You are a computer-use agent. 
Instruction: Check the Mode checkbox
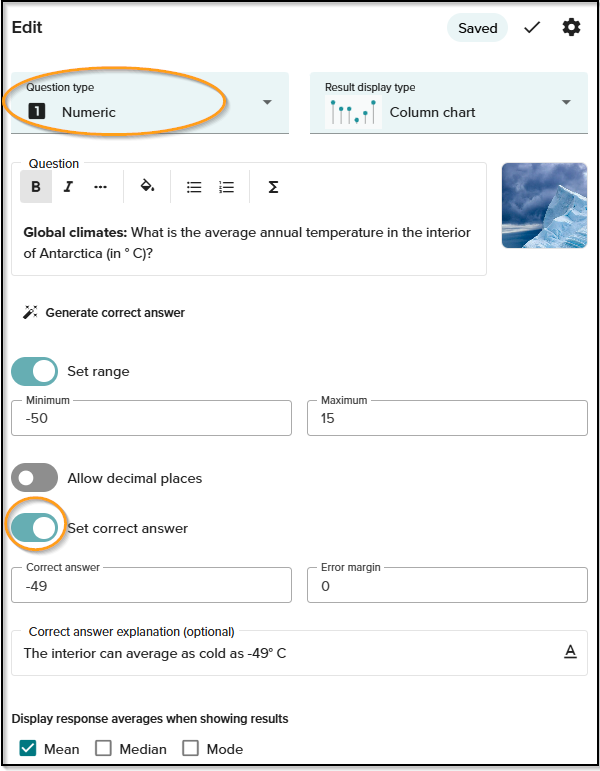coord(190,748)
